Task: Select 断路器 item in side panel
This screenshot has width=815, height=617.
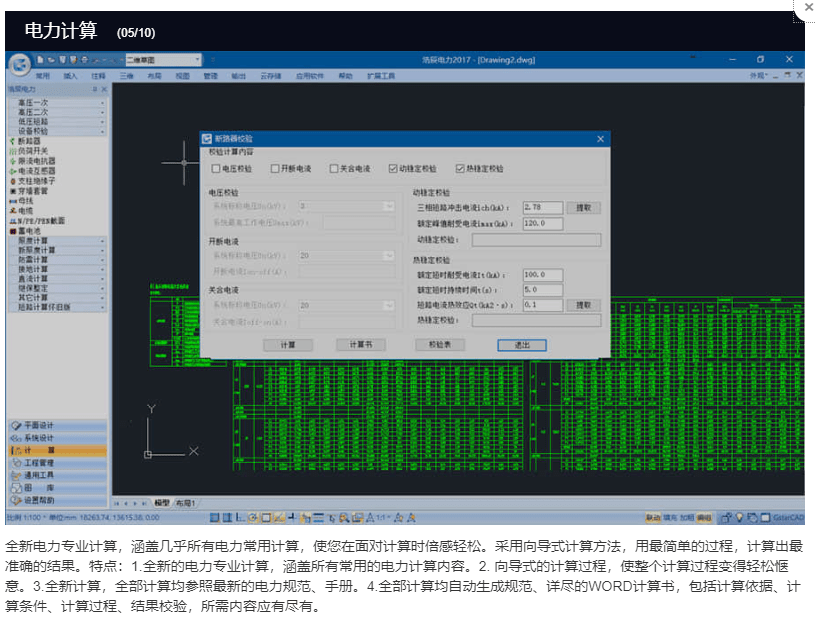Action: pyautogui.click(x=29, y=141)
